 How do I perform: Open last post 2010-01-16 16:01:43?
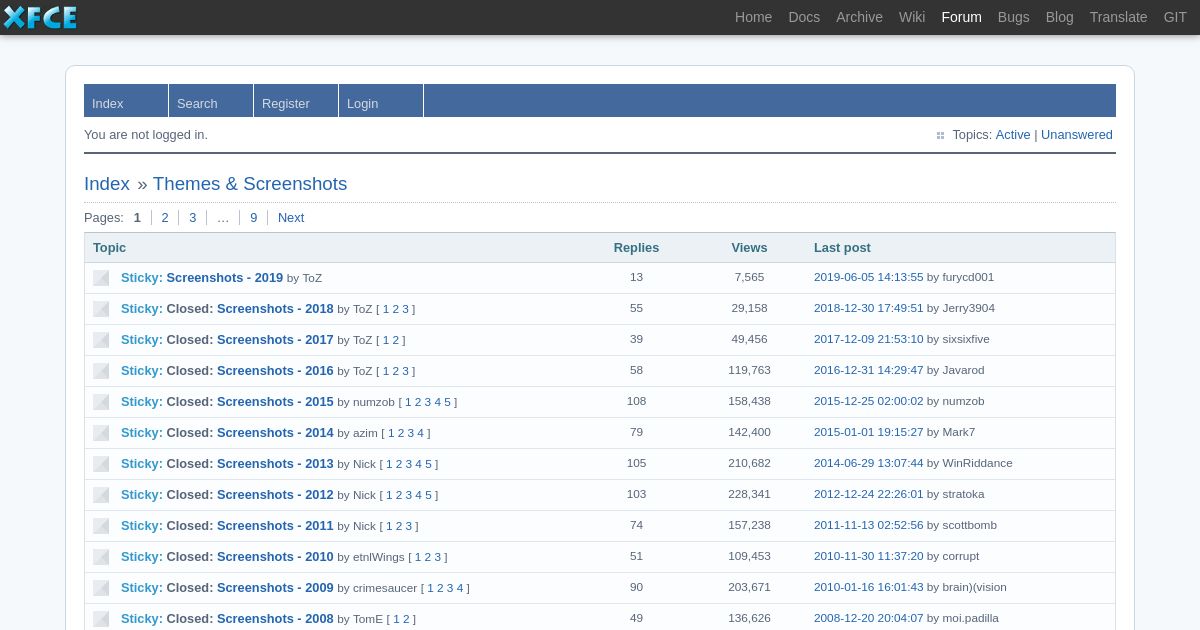click(868, 587)
